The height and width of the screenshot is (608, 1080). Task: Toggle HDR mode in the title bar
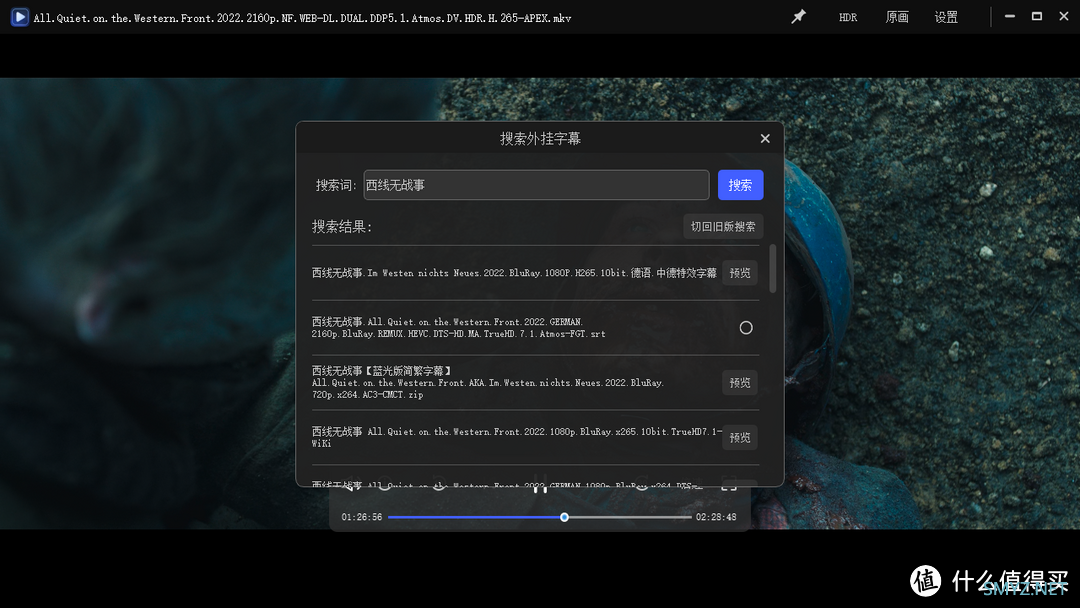pyautogui.click(x=848, y=17)
